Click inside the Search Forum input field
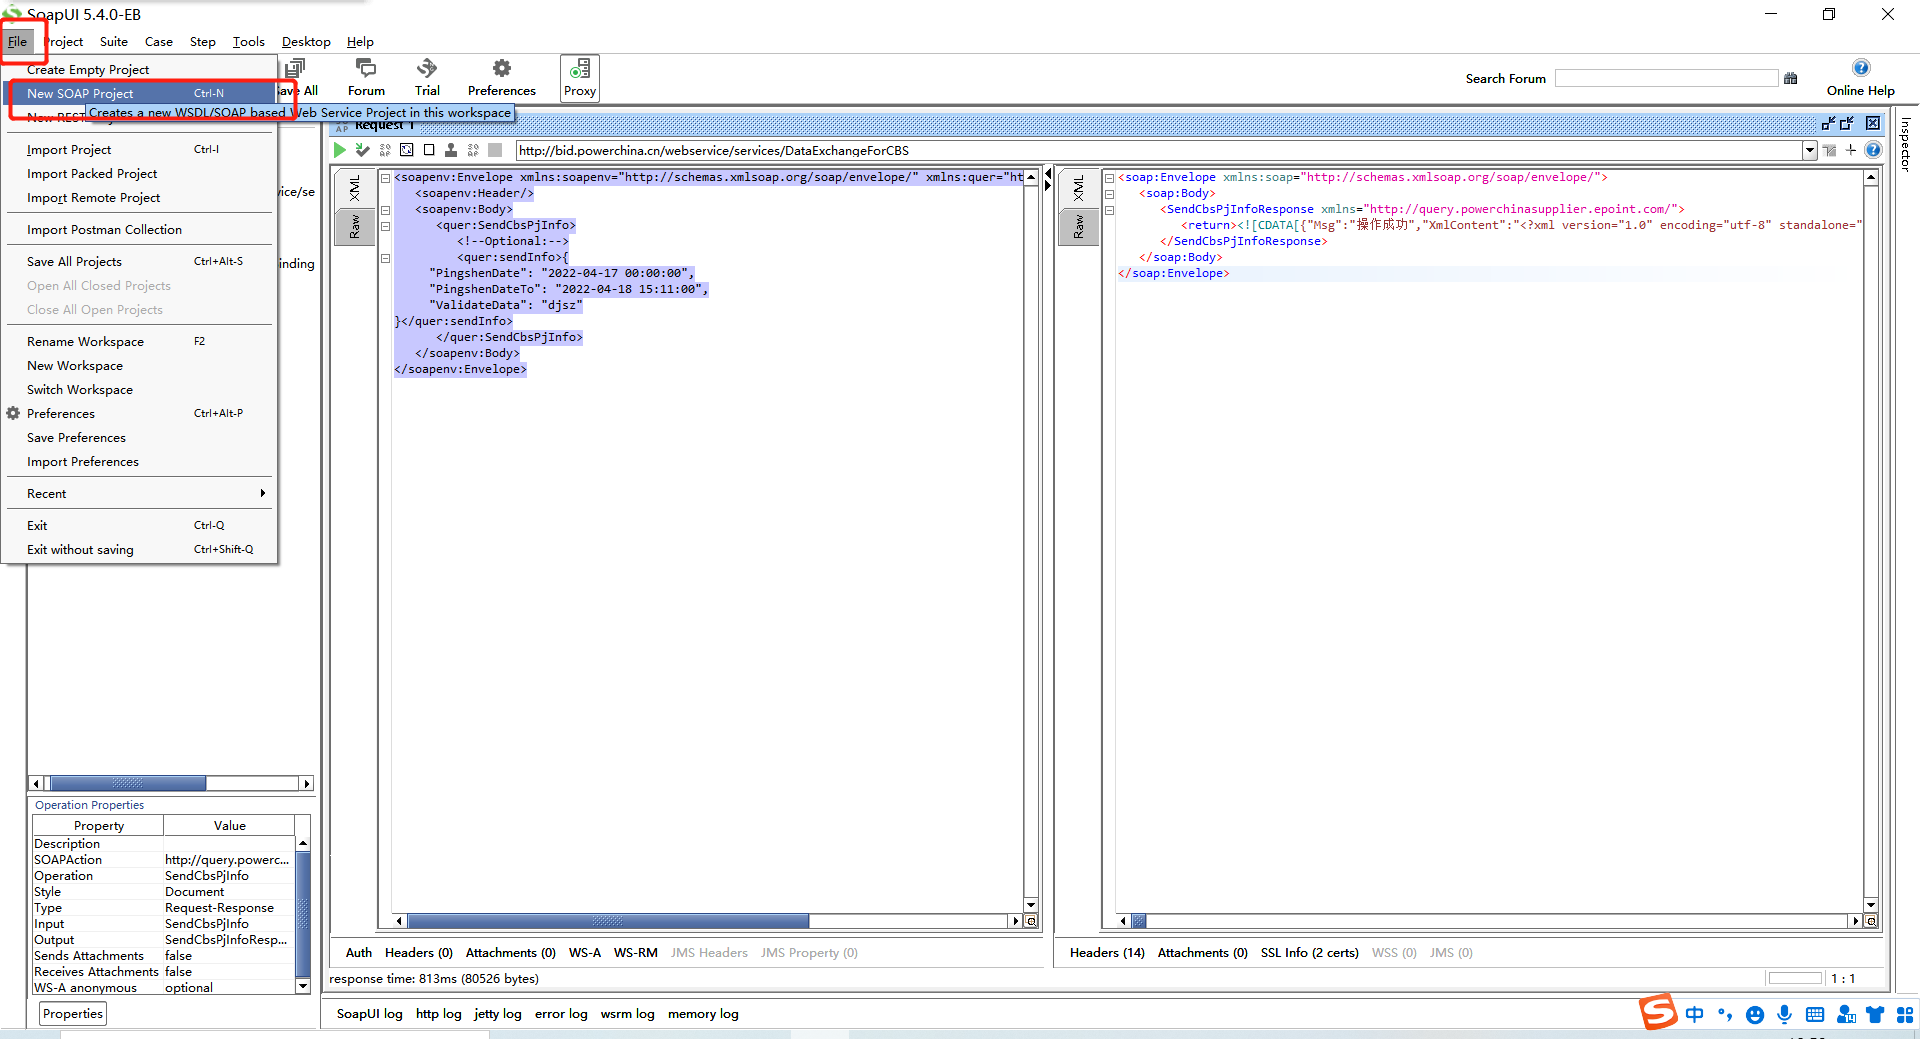This screenshot has width=1920, height=1039. [1665, 77]
